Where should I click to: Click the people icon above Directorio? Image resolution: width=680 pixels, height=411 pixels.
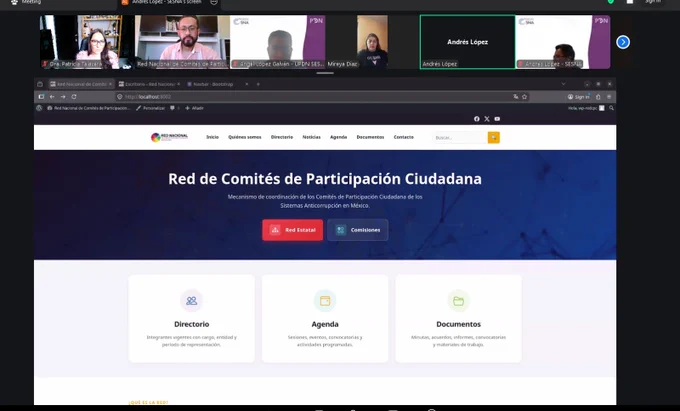pyautogui.click(x=191, y=300)
